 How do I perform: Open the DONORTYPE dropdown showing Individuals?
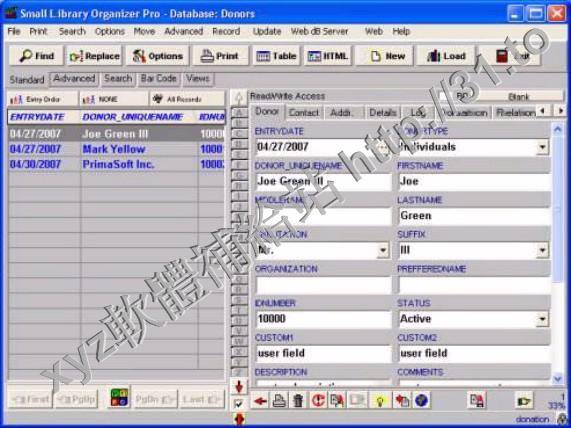(542, 147)
